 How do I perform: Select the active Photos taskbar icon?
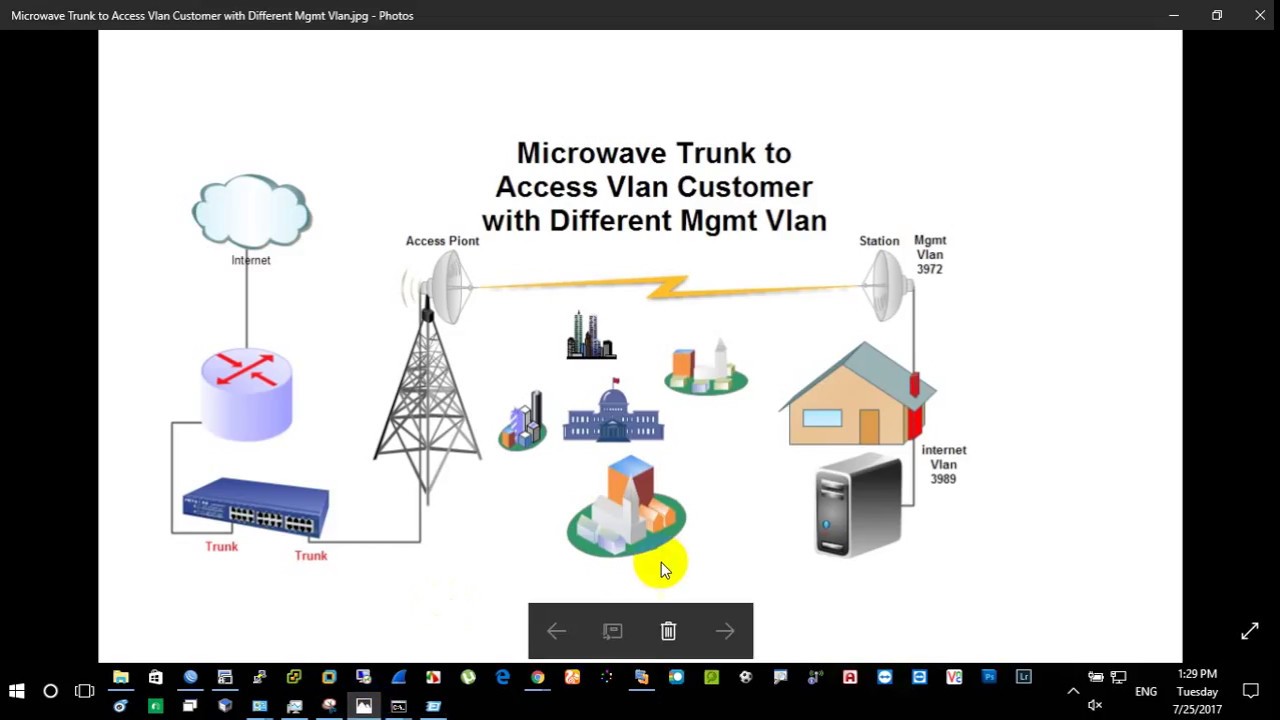[x=364, y=706]
